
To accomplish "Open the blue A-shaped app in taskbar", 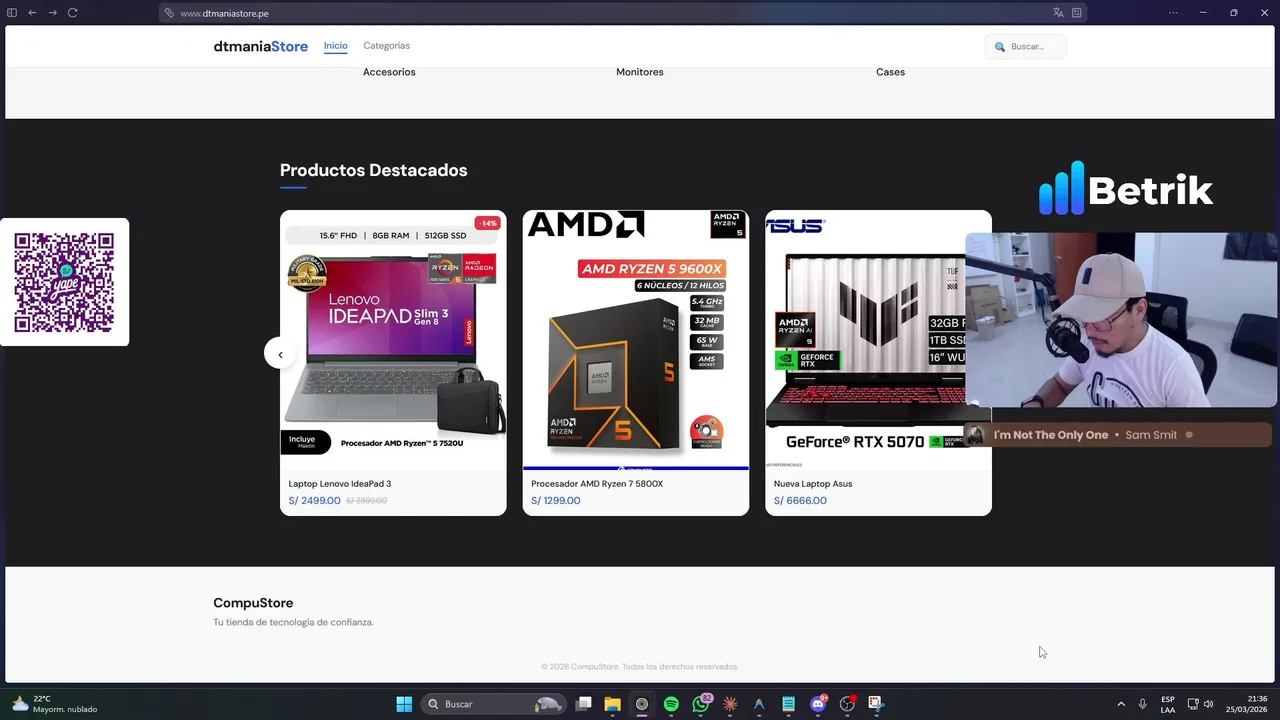I will tap(759, 704).
